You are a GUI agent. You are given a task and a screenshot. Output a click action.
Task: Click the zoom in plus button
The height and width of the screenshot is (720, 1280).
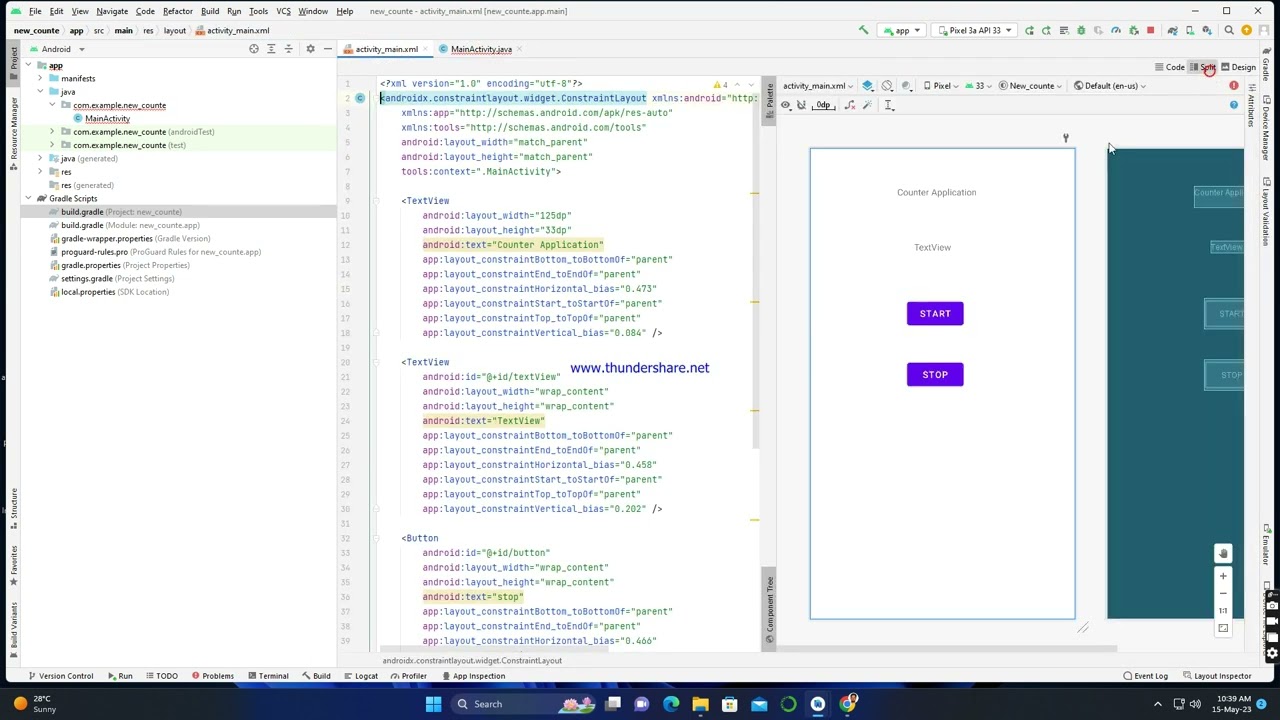coord(1222,576)
